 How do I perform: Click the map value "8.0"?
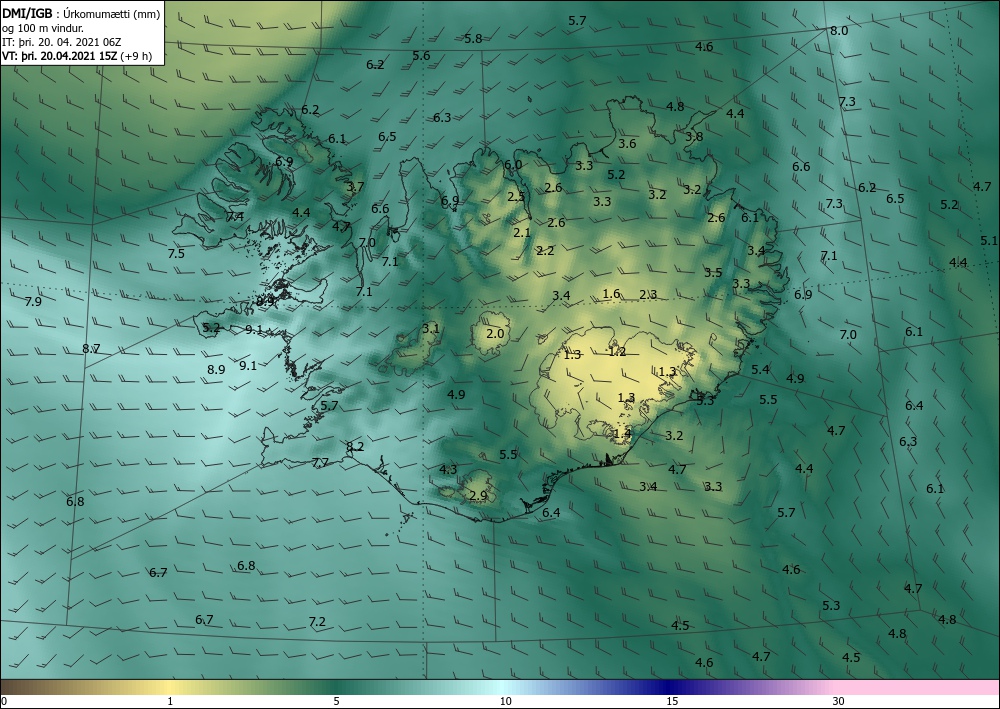click(839, 31)
